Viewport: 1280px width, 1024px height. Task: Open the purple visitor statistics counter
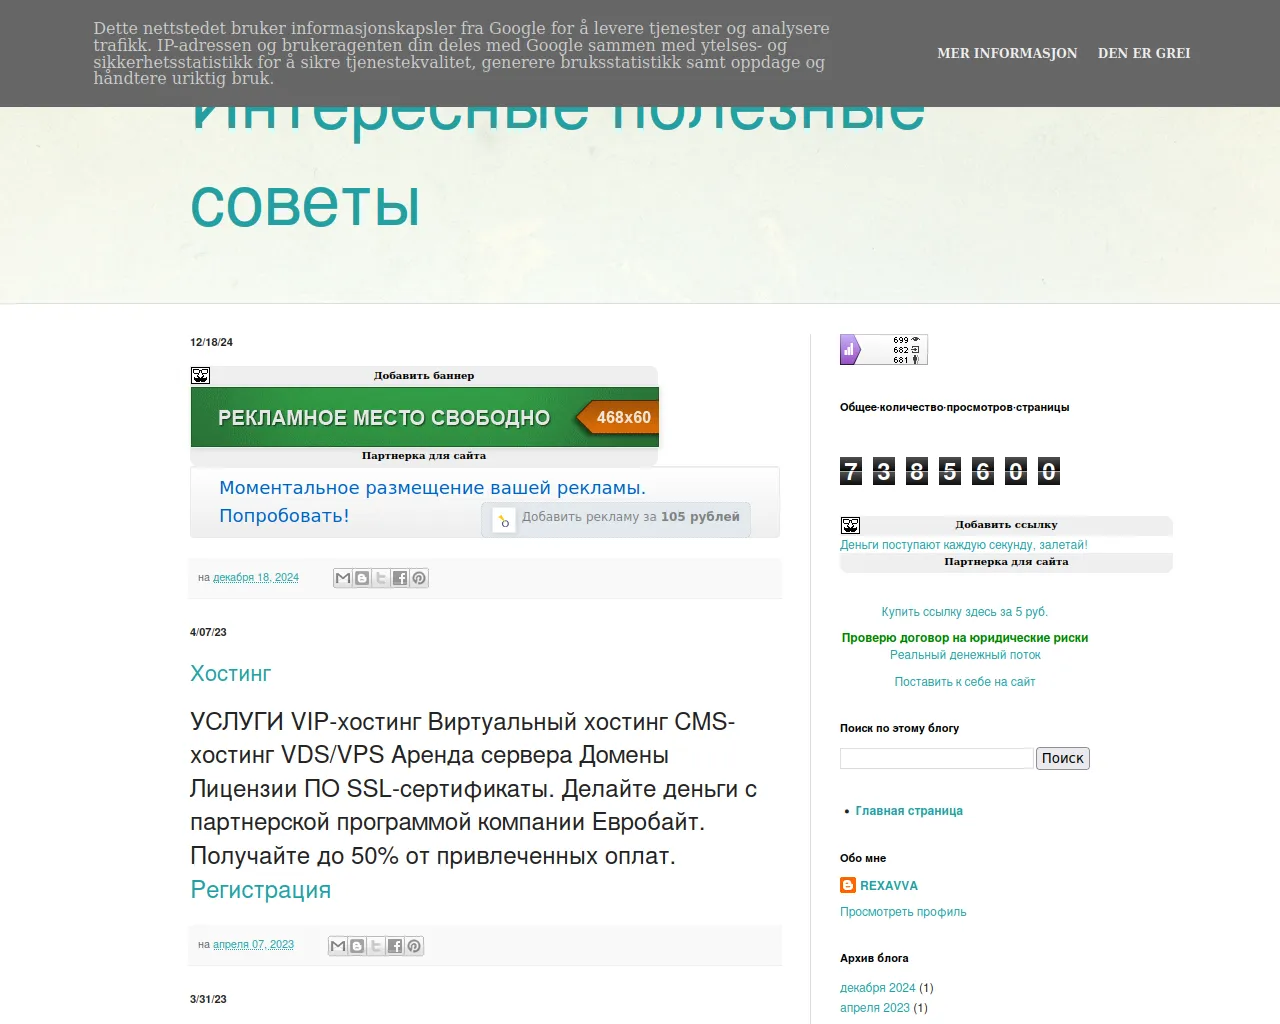pos(884,350)
